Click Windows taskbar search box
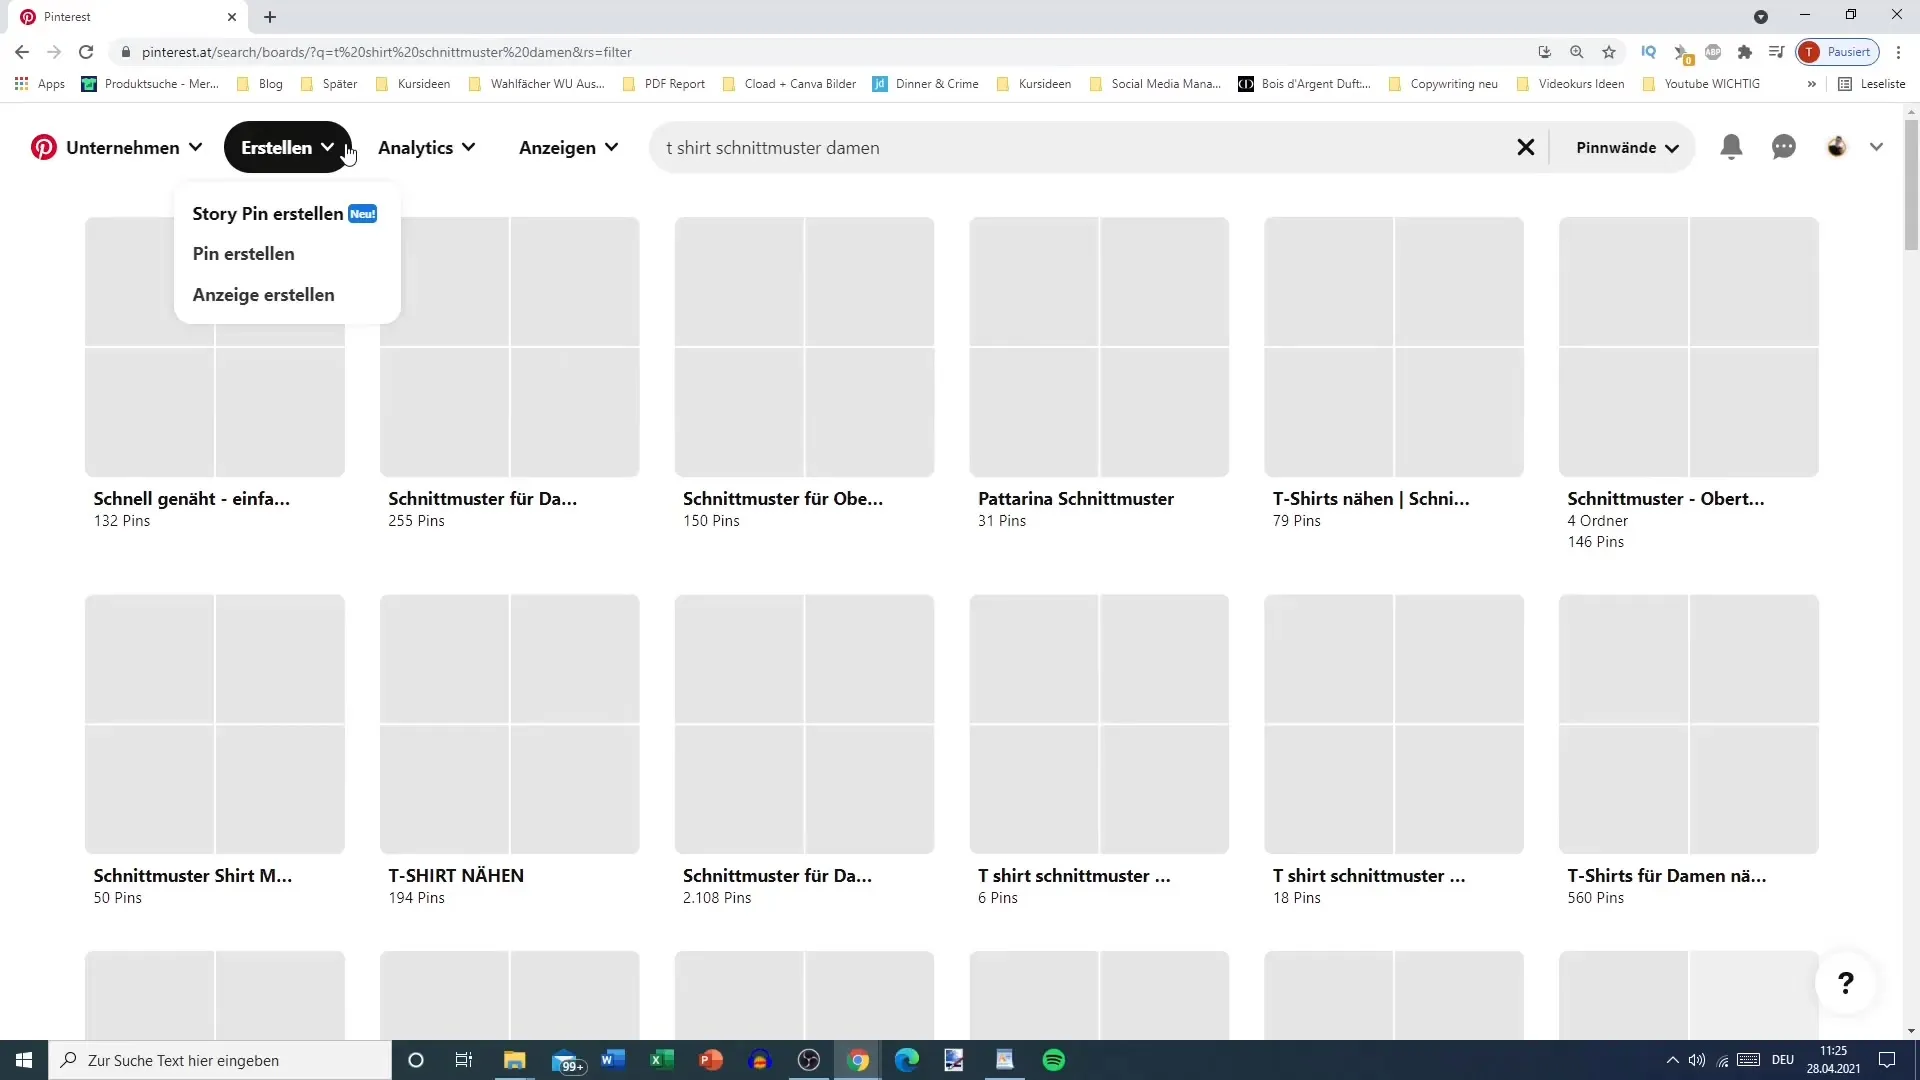 (x=220, y=1060)
